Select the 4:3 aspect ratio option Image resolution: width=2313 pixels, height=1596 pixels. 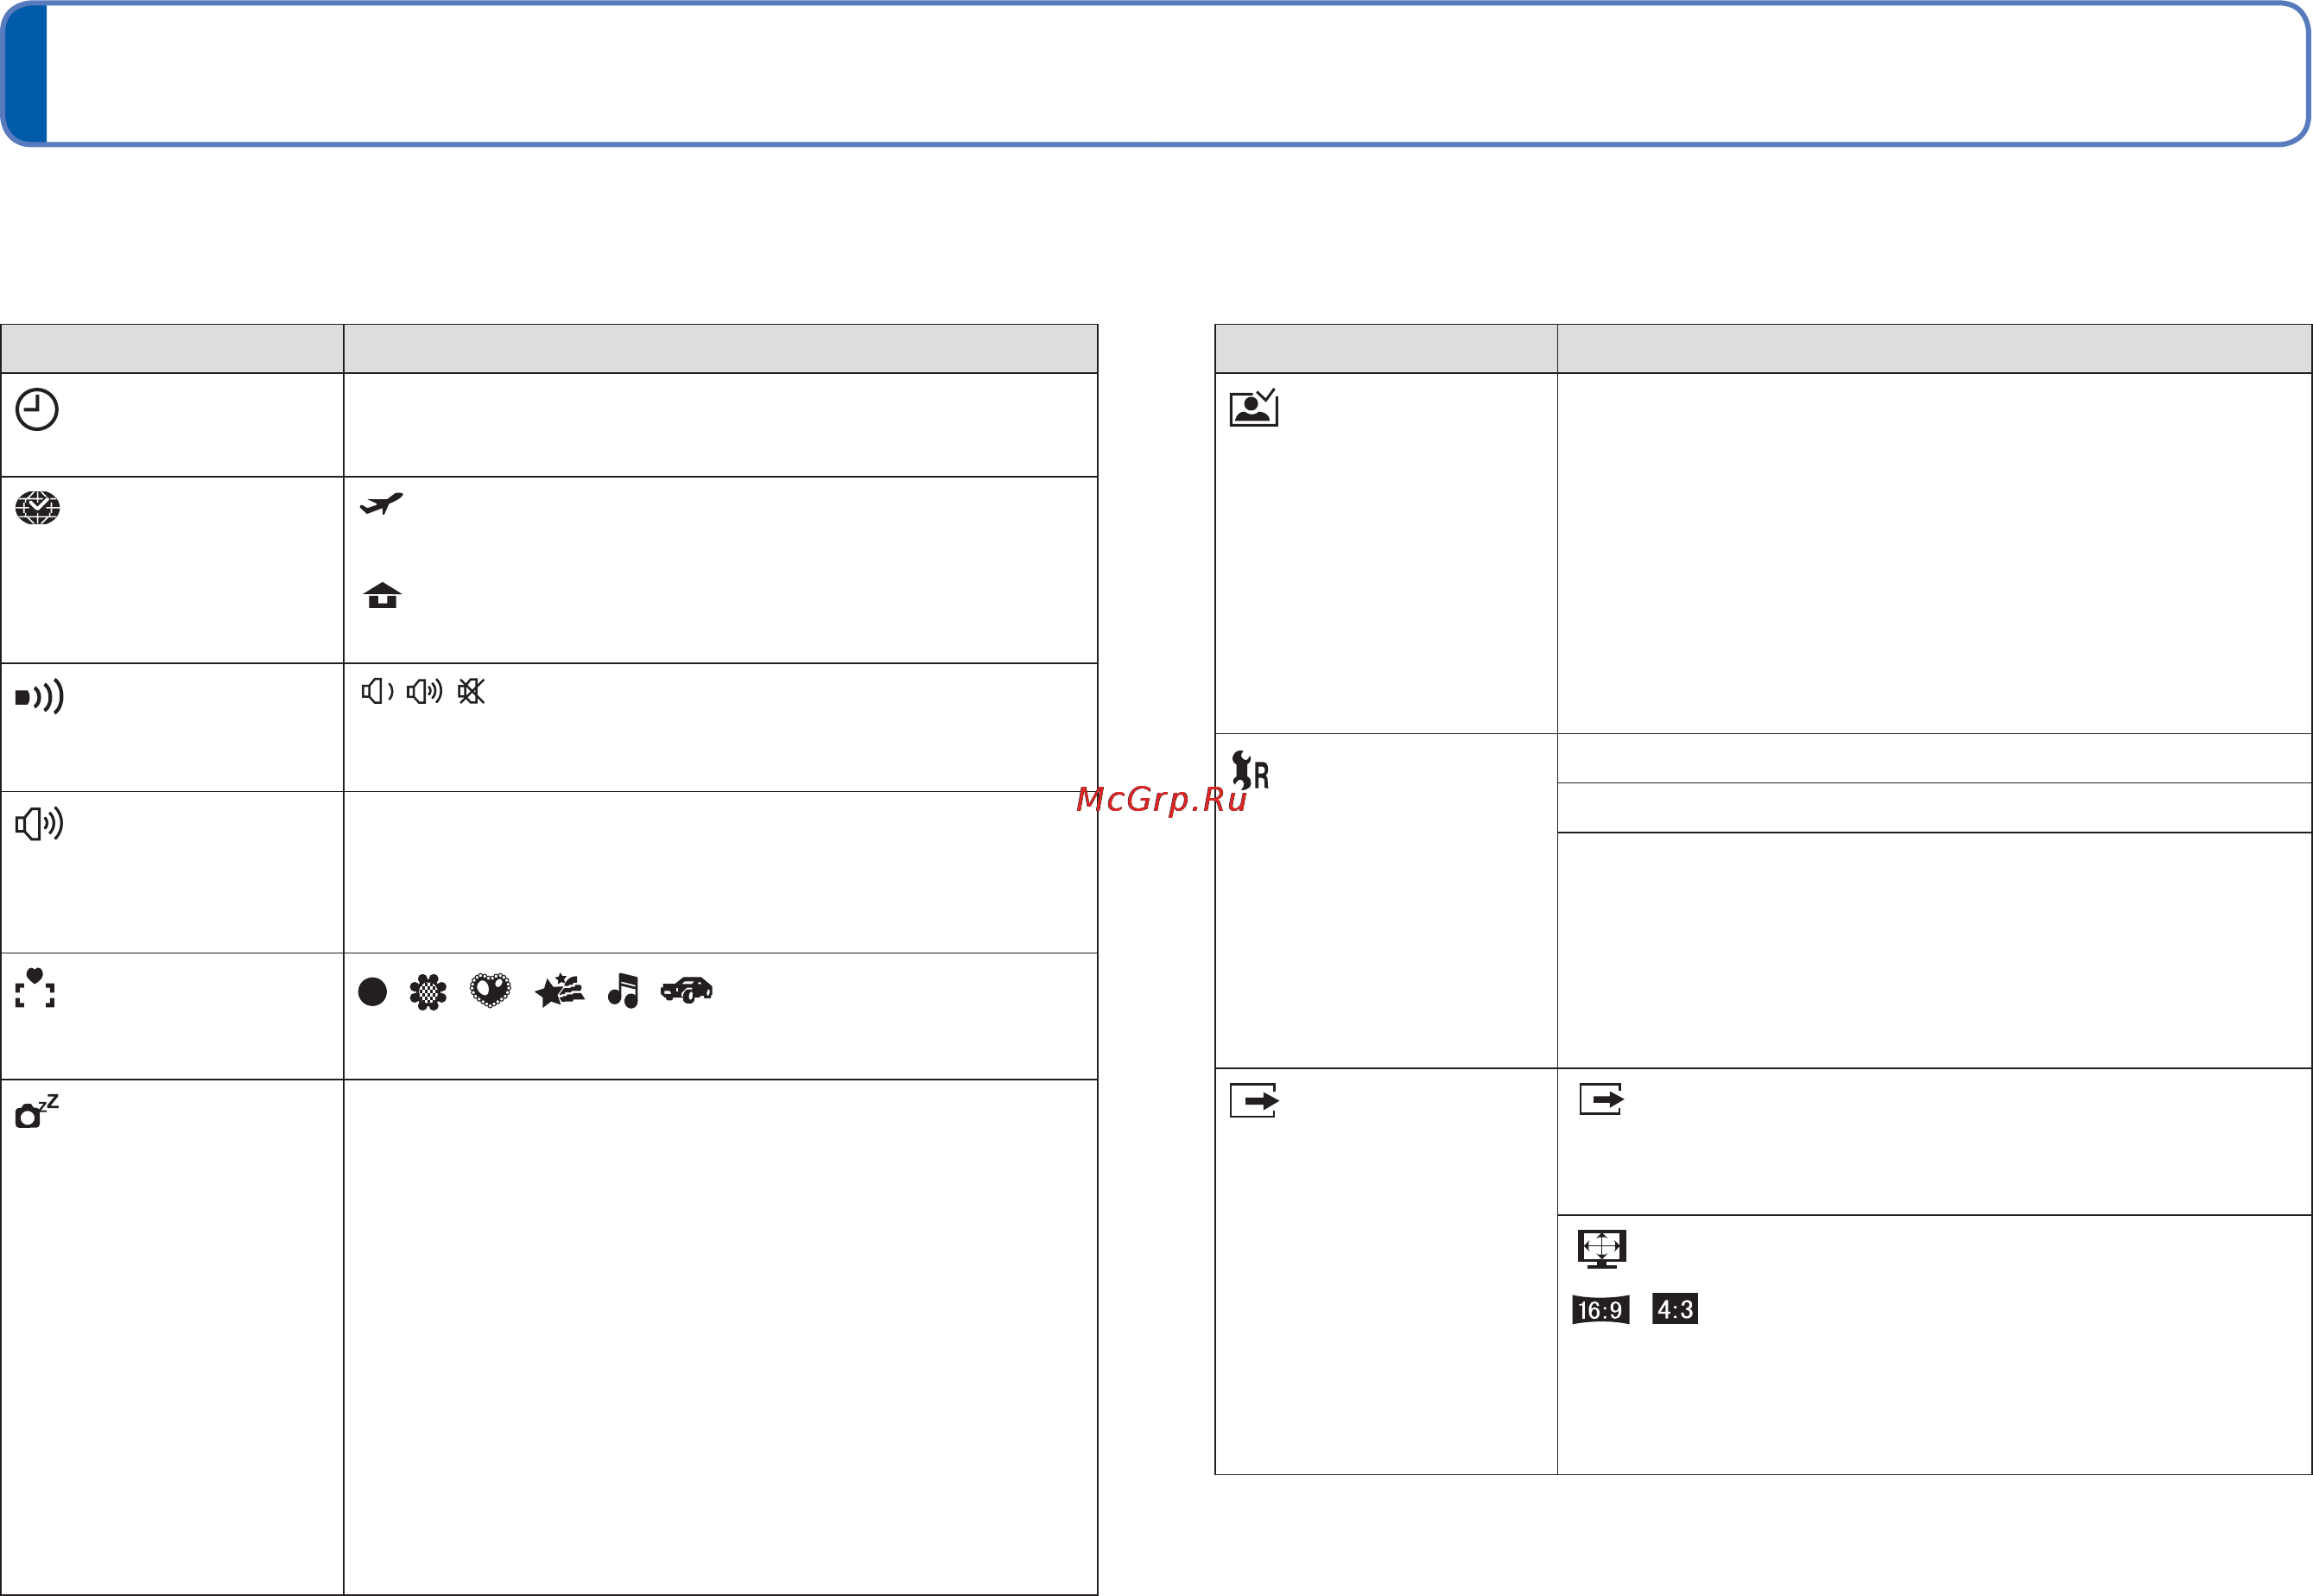coord(1675,1309)
